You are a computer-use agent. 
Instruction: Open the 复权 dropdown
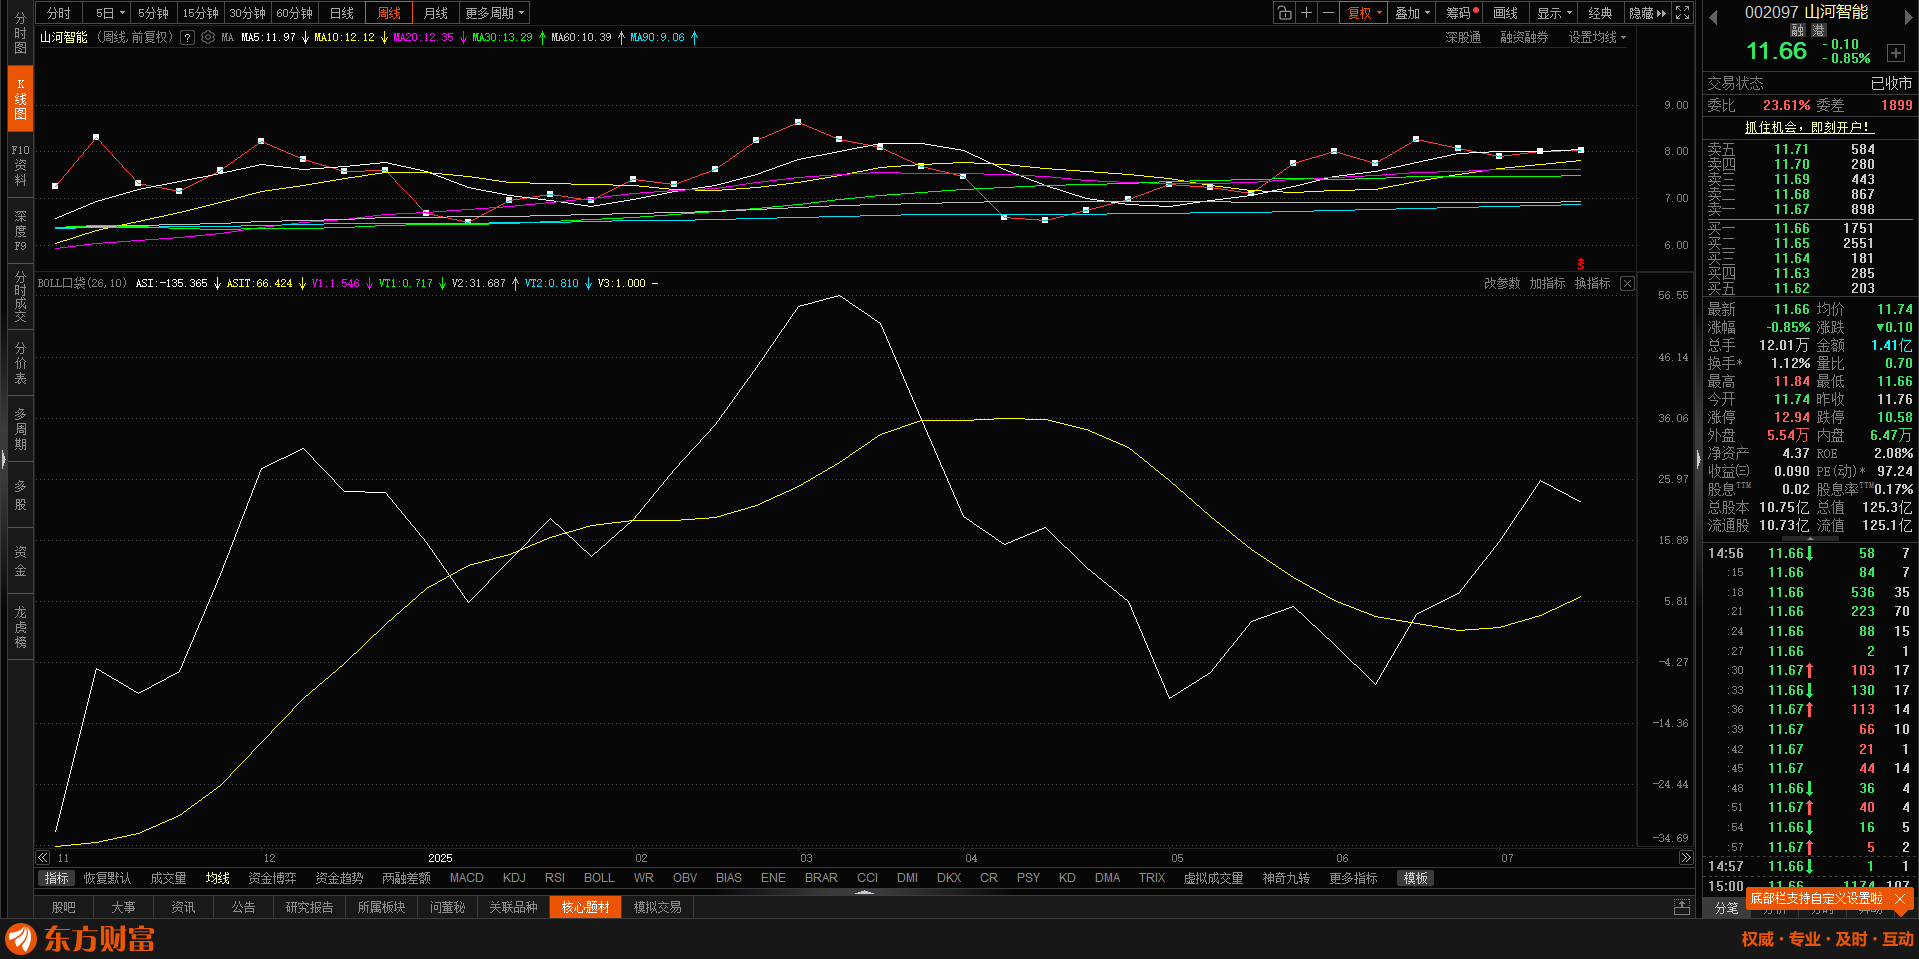[x=1365, y=13]
